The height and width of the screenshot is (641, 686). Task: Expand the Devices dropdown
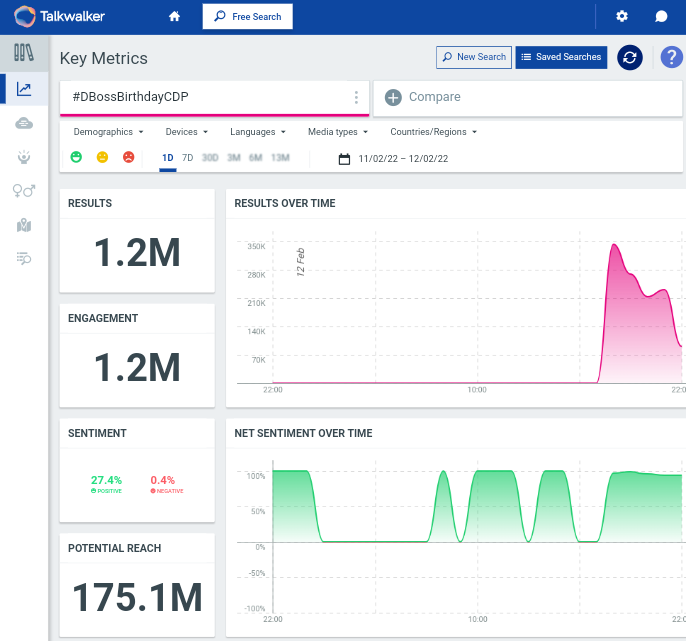tap(187, 132)
